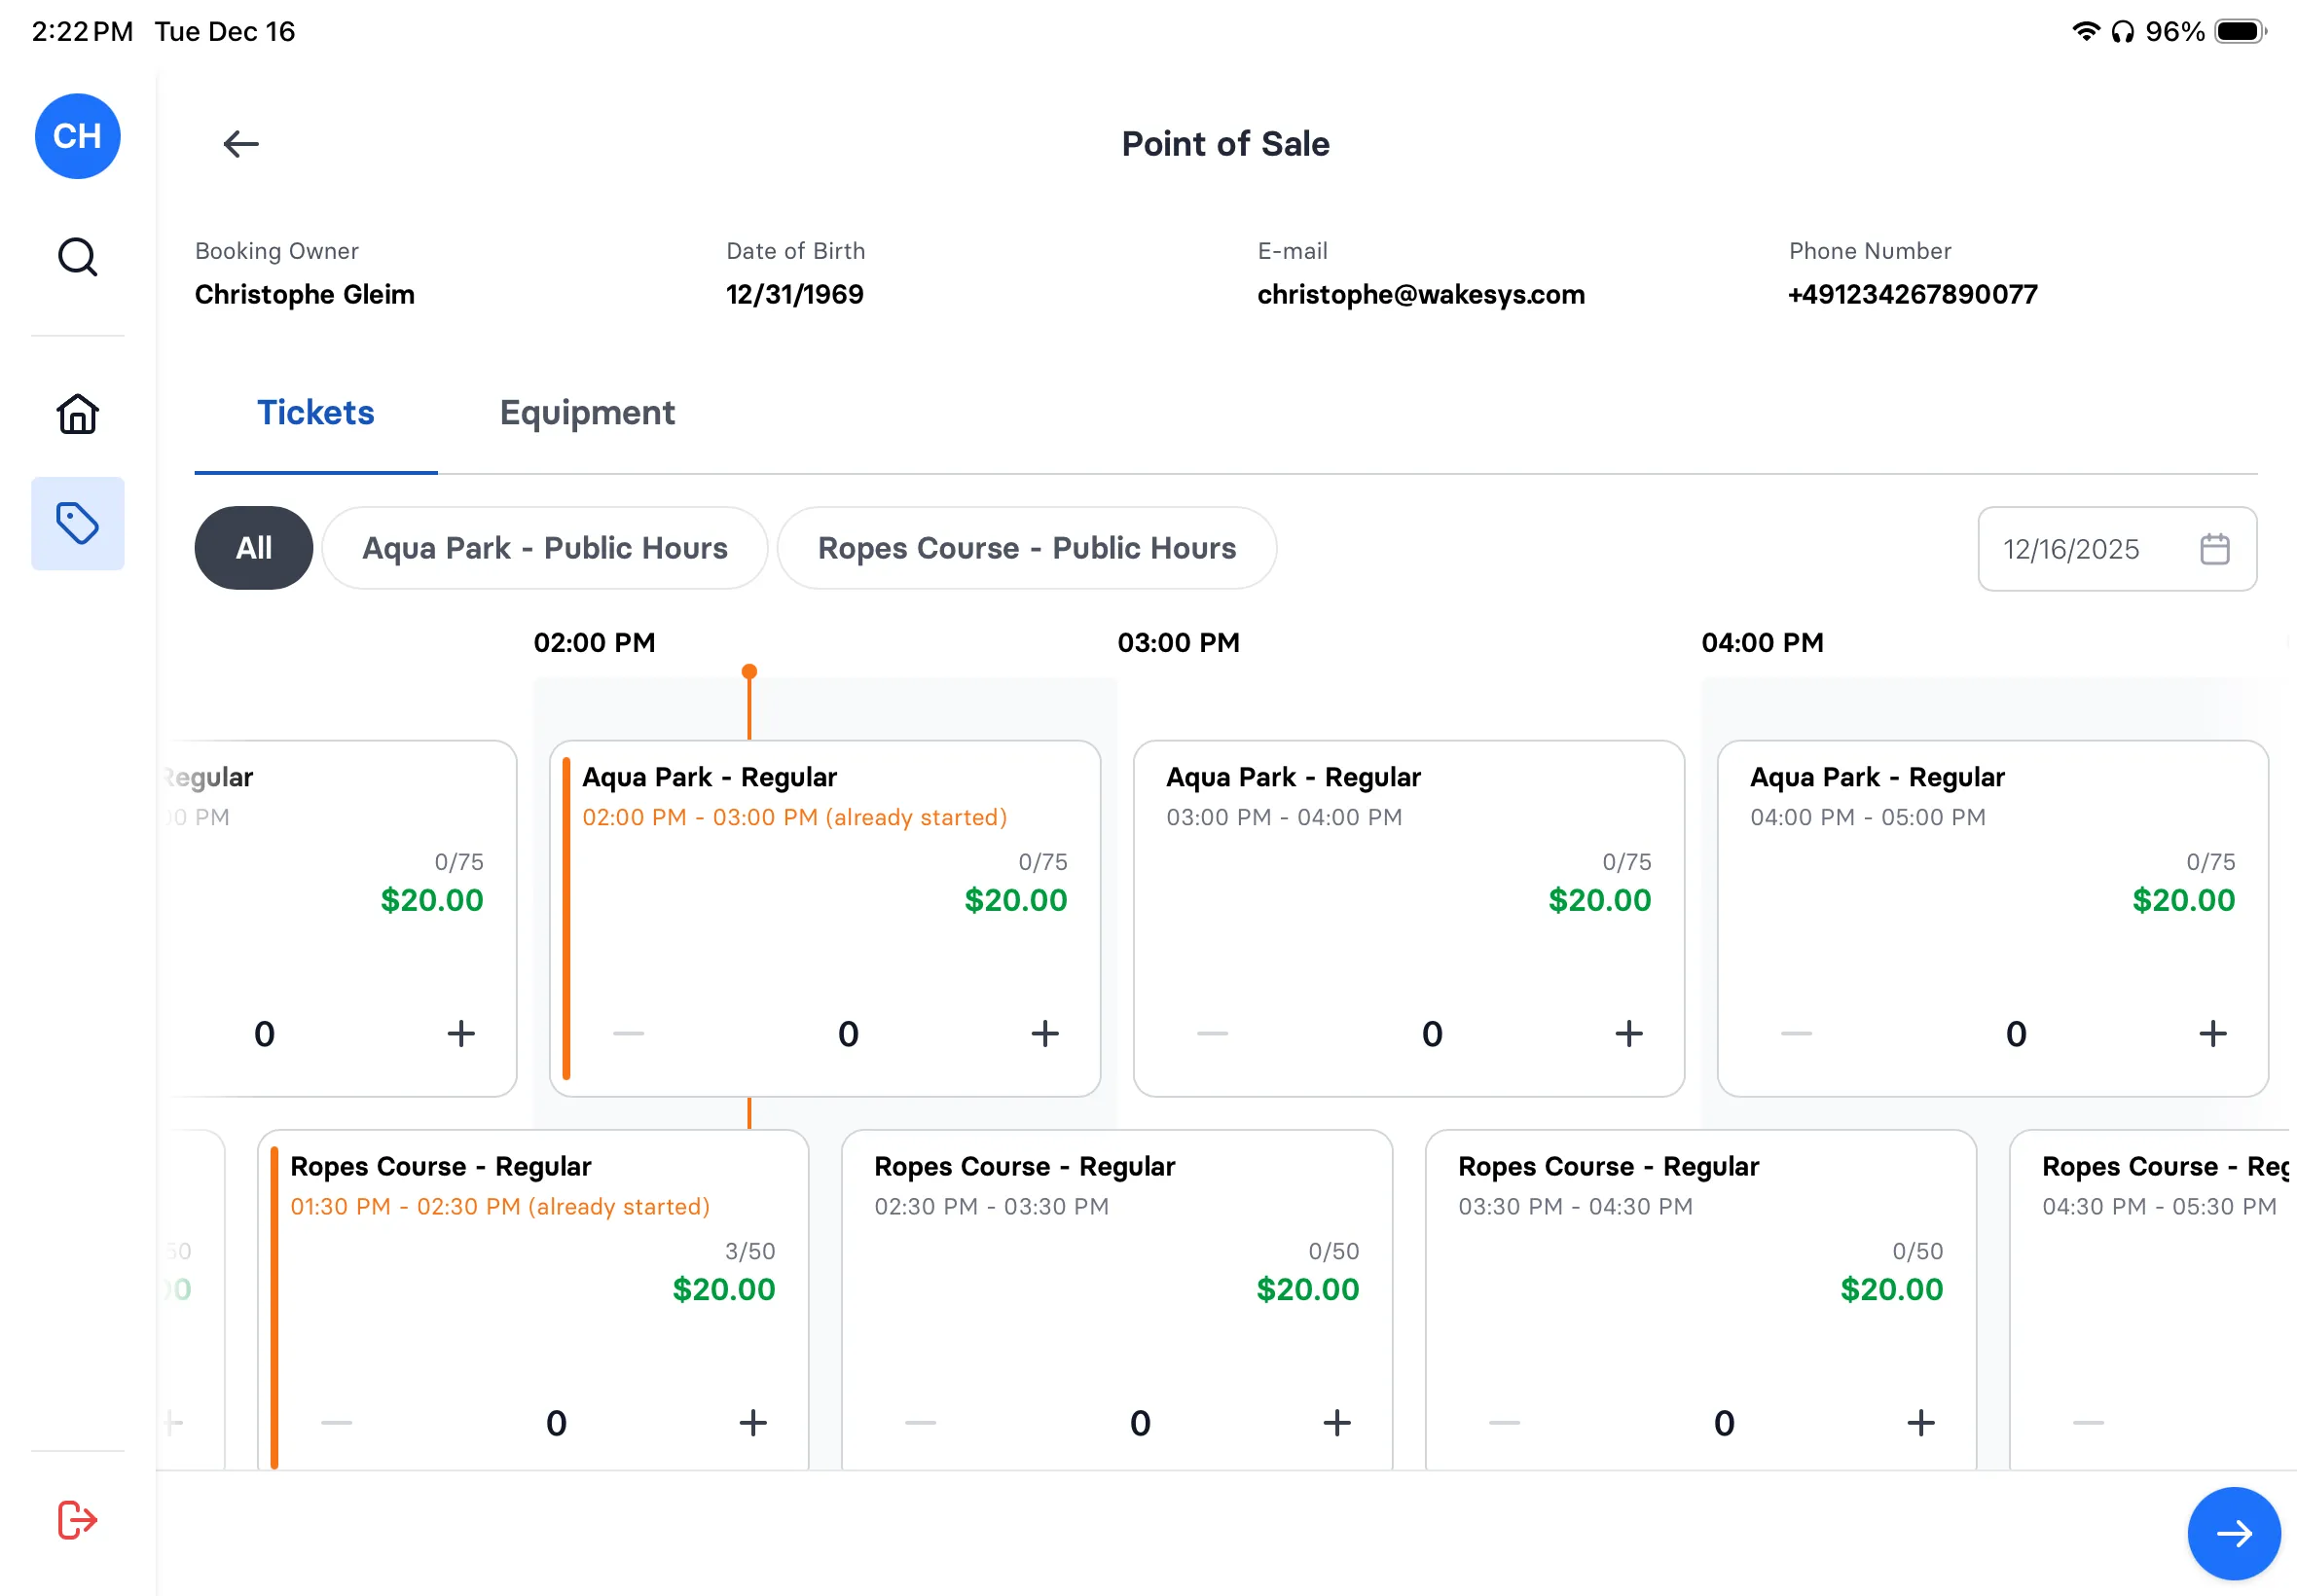The height and width of the screenshot is (1596, 2297).
Task: Enable the Aqua Park - Public Hours filter
Action: 544,547
